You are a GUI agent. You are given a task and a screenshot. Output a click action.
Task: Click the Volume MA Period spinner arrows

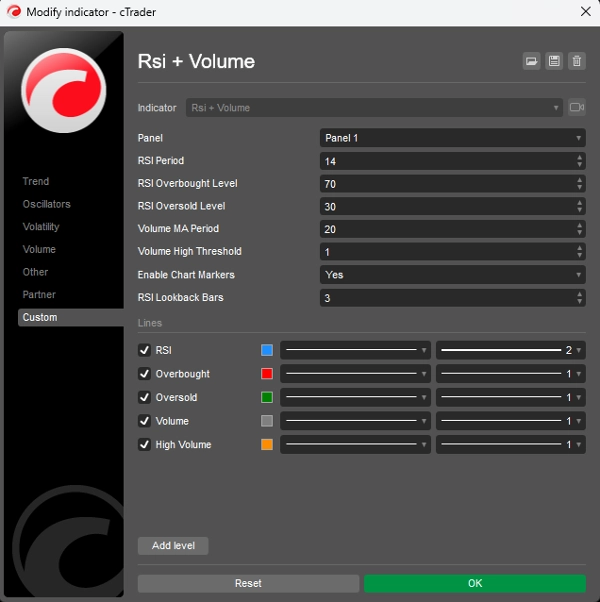tap(580, 229)
